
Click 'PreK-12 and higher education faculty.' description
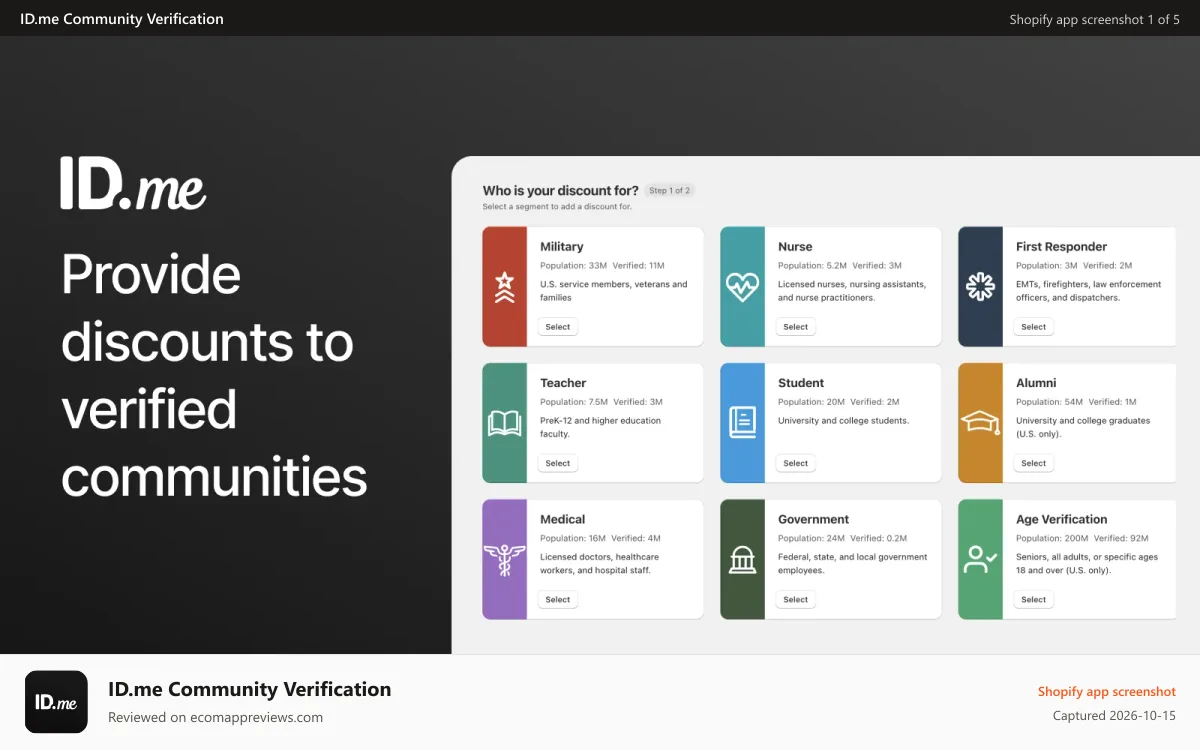600,427
